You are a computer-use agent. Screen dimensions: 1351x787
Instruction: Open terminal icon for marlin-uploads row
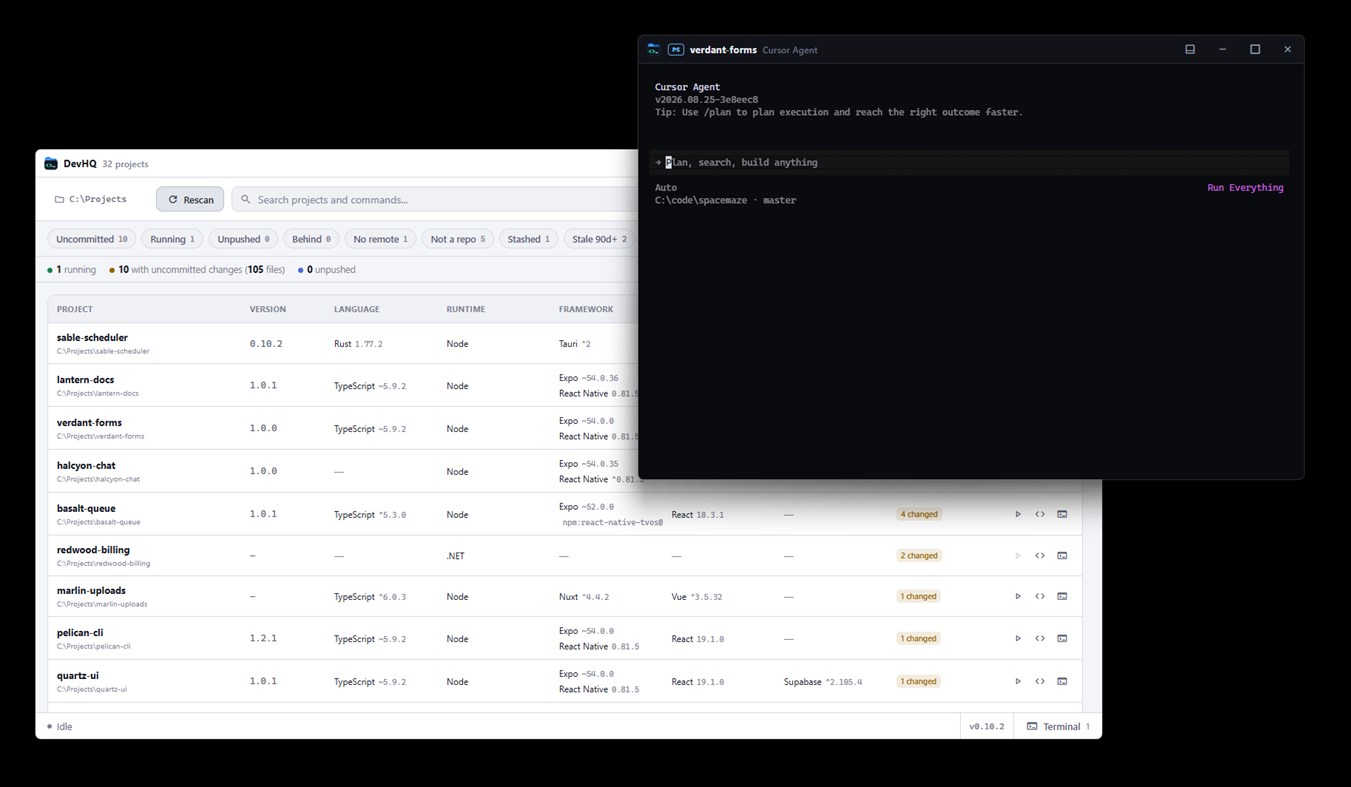click(1062, 596)
